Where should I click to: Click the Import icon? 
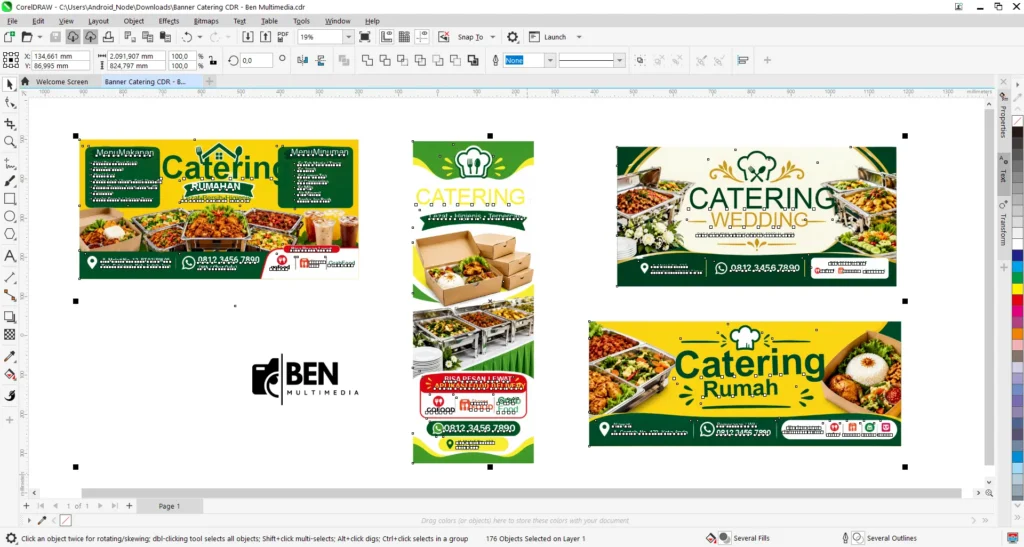(248, 37)
